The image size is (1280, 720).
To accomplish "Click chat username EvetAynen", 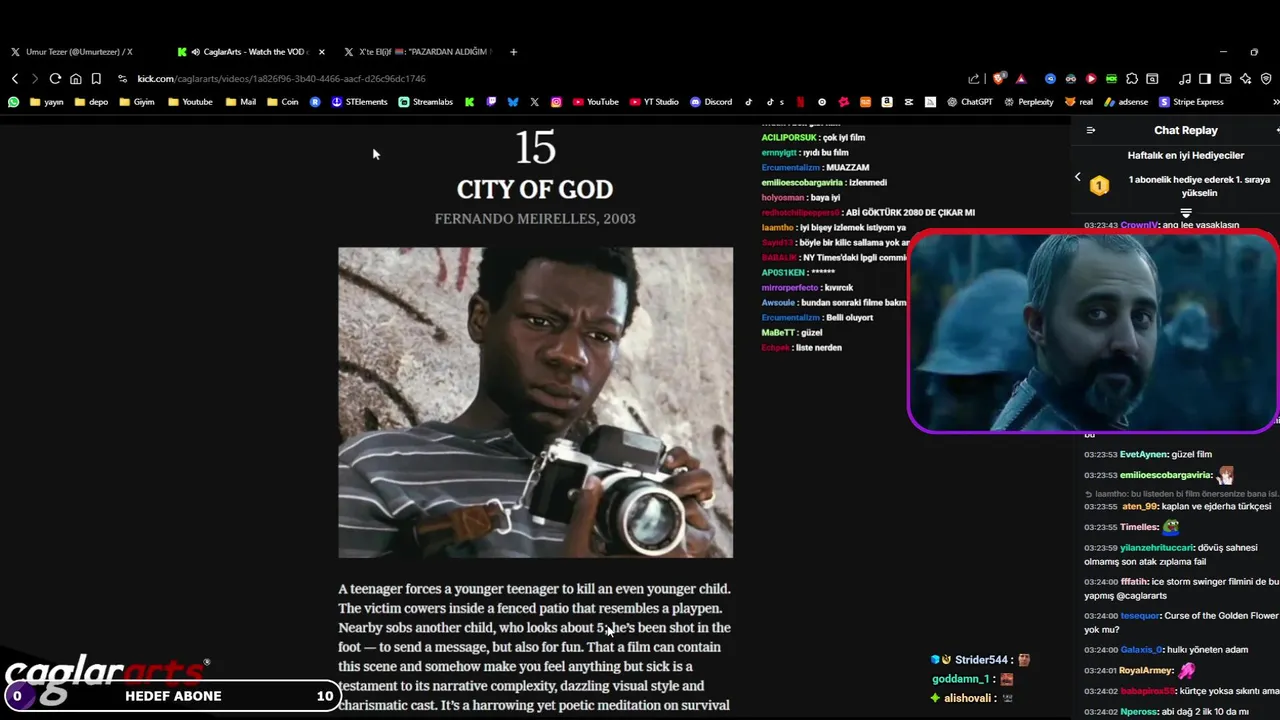I will click(1145, 454).
